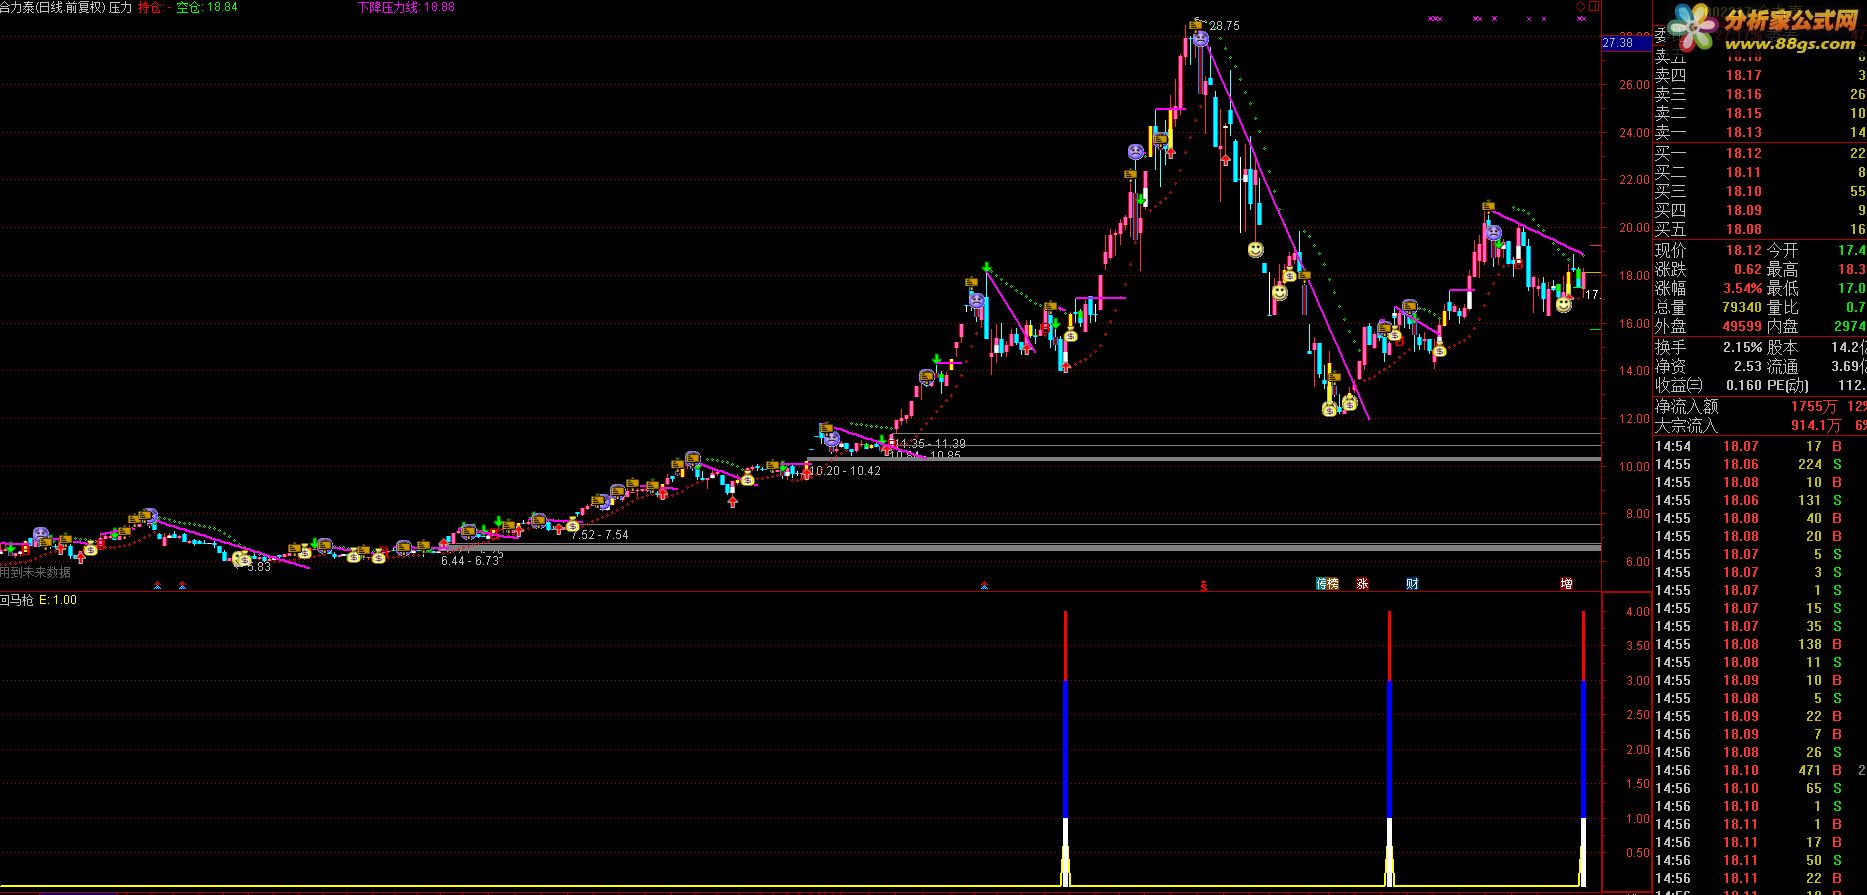Click the 26.00 label on the price axis
Viewport: 1867px width, 895px height.
click(1634, 85)
